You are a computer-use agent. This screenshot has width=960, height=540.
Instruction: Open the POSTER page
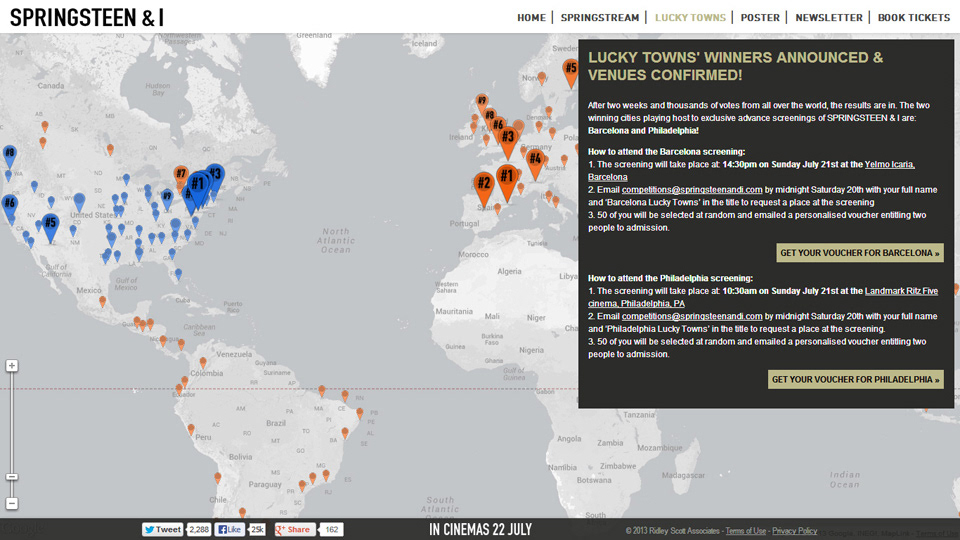[760, 18]
